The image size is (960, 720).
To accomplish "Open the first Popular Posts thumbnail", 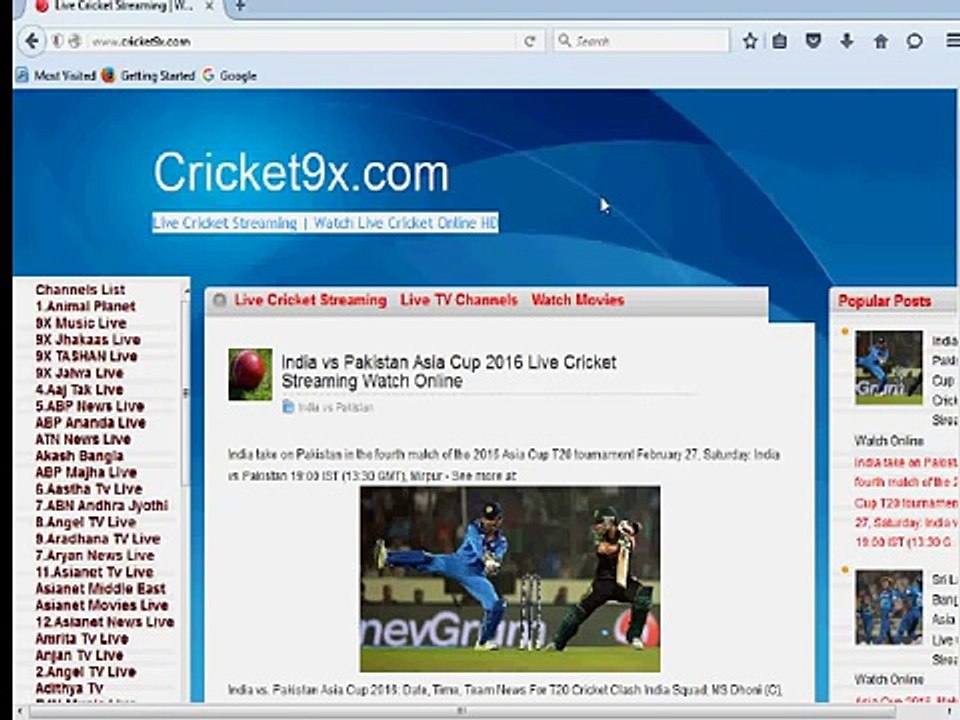I will coord(888,367).
